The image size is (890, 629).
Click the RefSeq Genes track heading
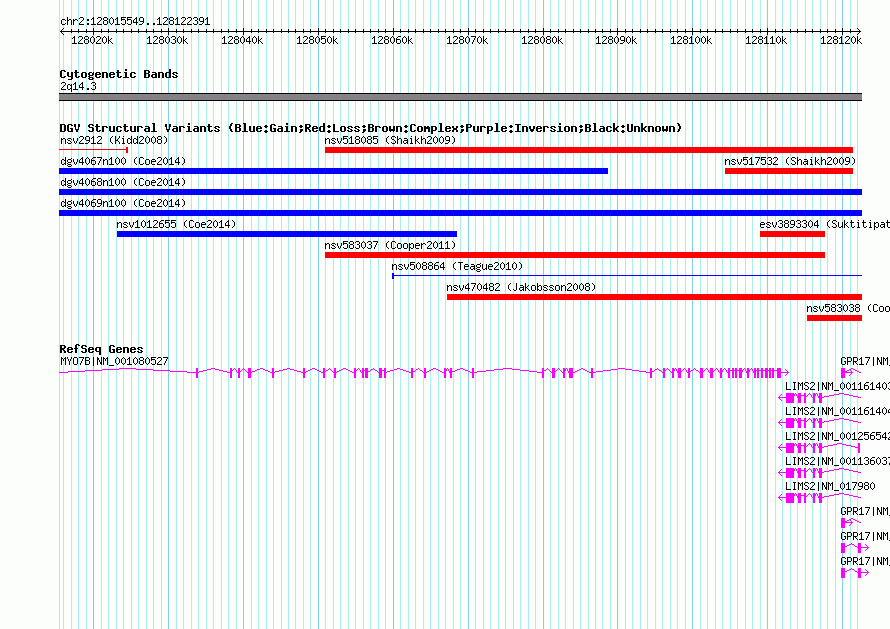(101, 349)
